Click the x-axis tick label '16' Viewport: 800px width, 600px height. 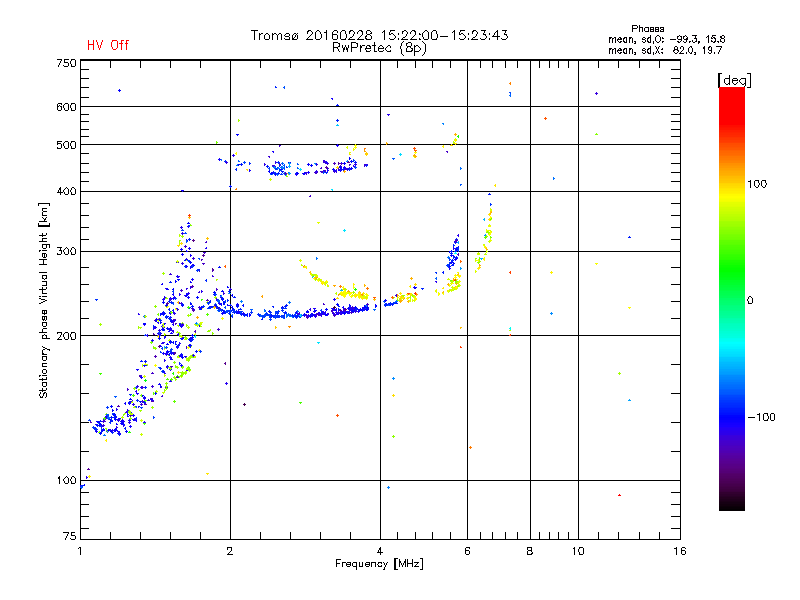coord(680,551)
